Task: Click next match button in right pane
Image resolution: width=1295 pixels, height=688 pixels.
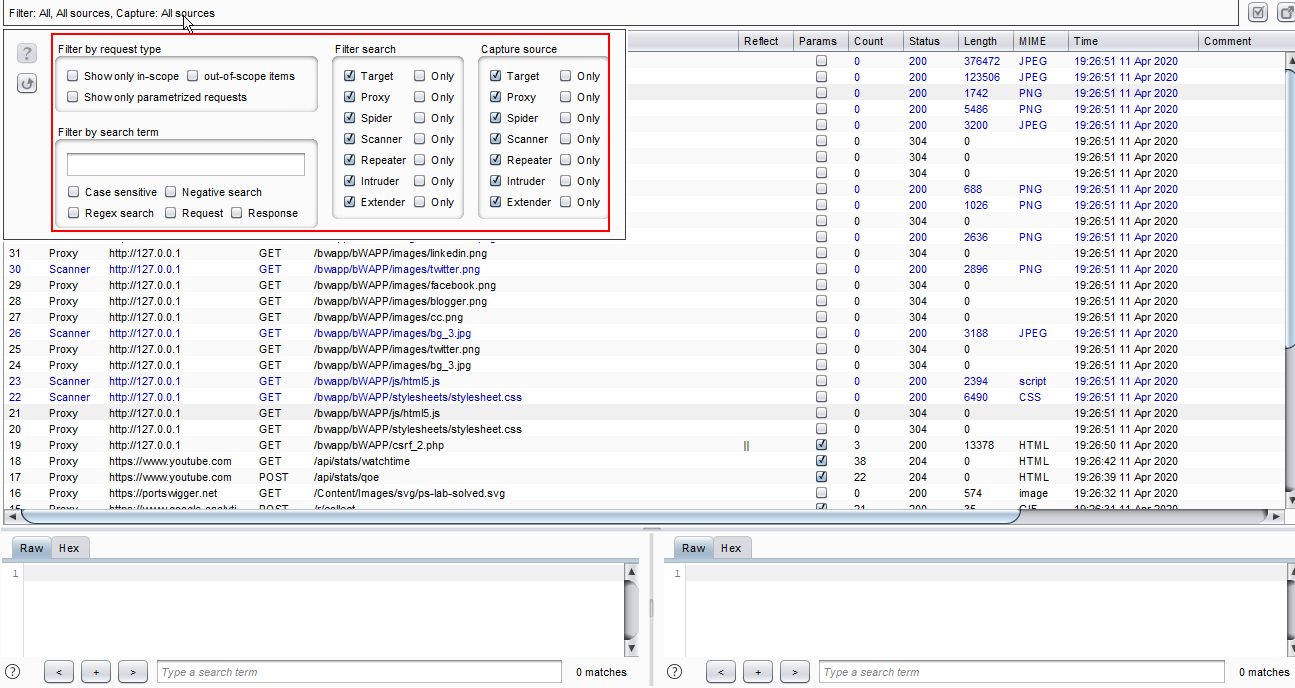Action: point(795,672)
